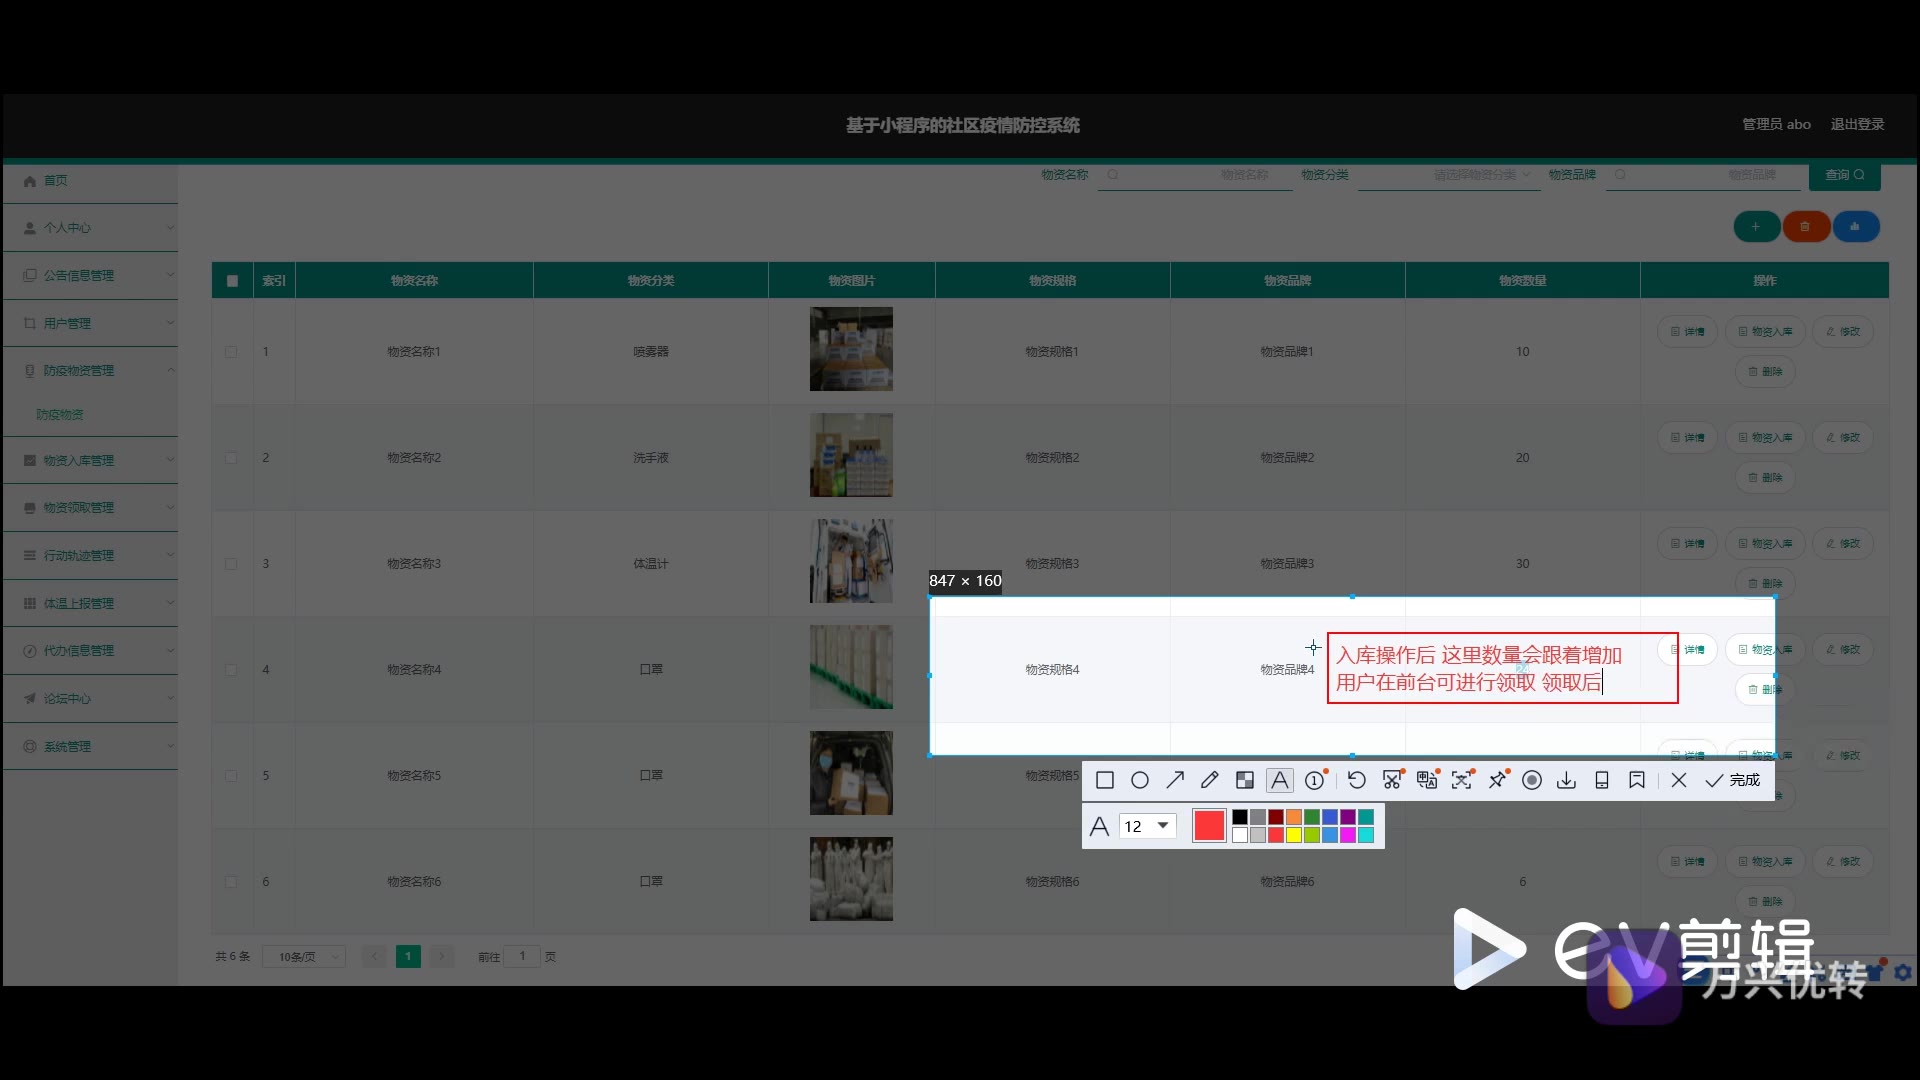Undo the last annotation

pyautogui.click(x=1357, y=780)
